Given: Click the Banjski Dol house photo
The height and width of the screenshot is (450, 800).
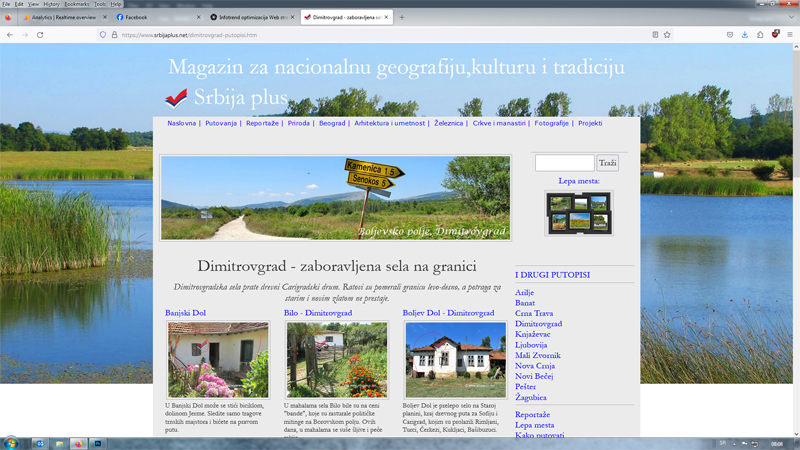Looking at the screenshot, I should [218, 360].
